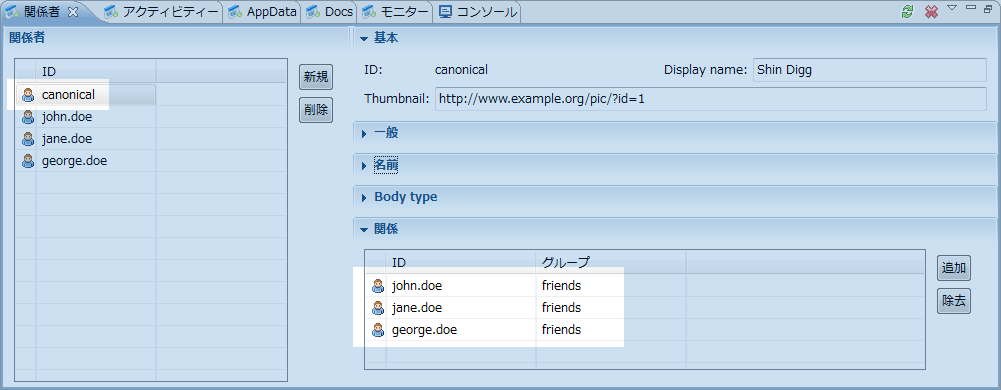Click the 削除 button
Screen dimensions: 1001x390
pyautogui.click(x=316, y=110)
